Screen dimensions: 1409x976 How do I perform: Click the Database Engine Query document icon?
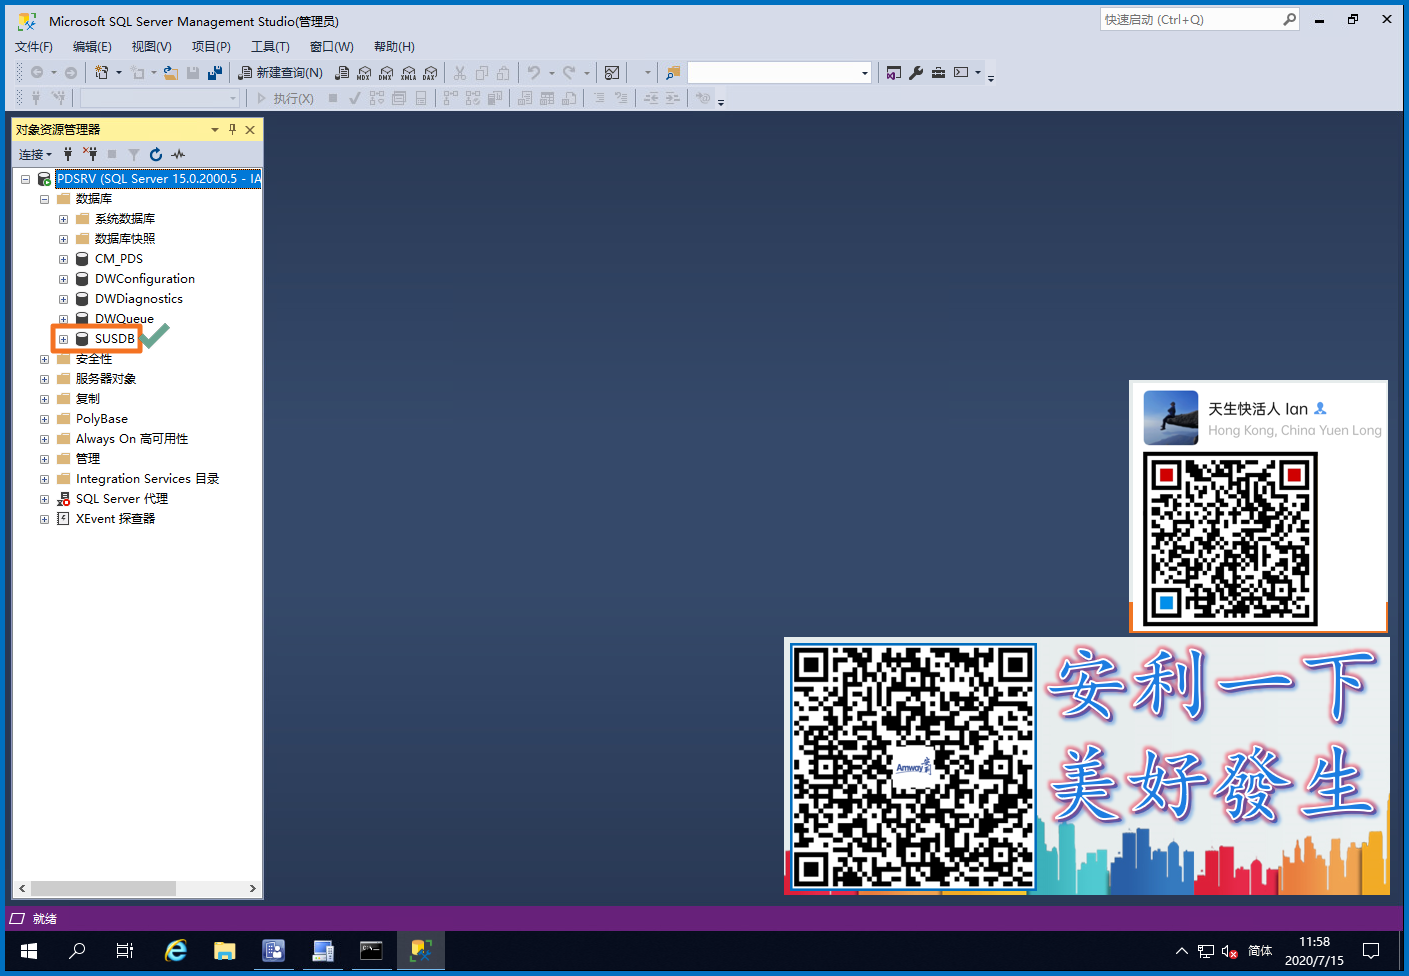(342, 72)
